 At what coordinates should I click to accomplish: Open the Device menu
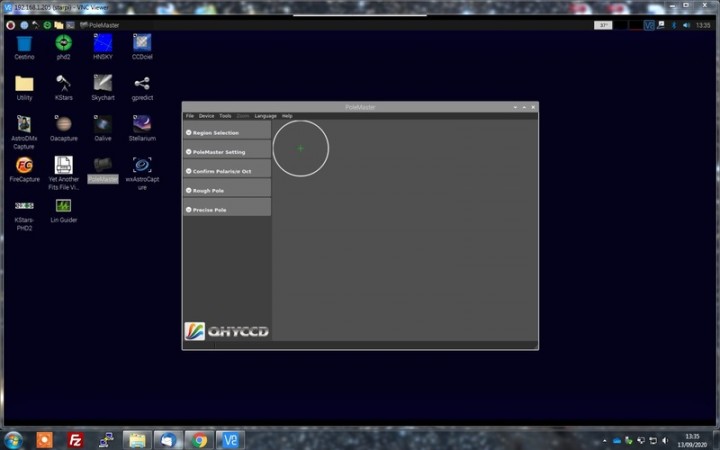[x=206, y=116]
